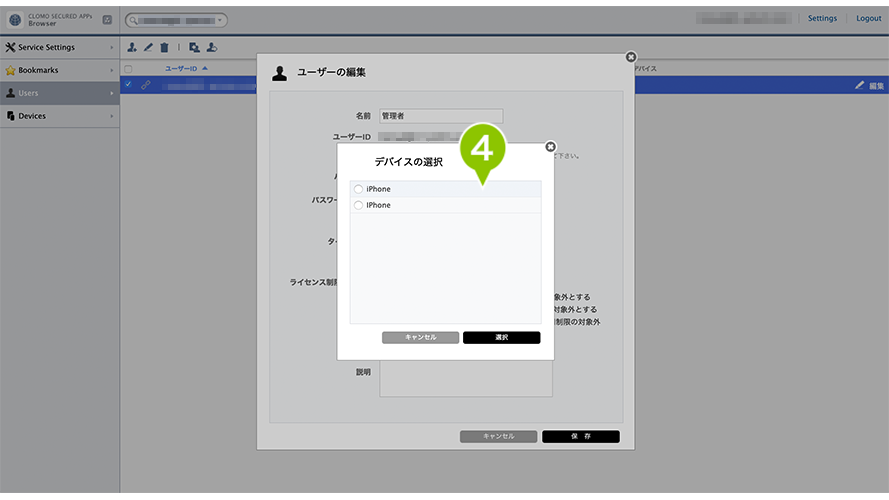This screenshot has width=889, height=500.
Task: Open the search box dropdown arrow
Action: tap(219, 19)
